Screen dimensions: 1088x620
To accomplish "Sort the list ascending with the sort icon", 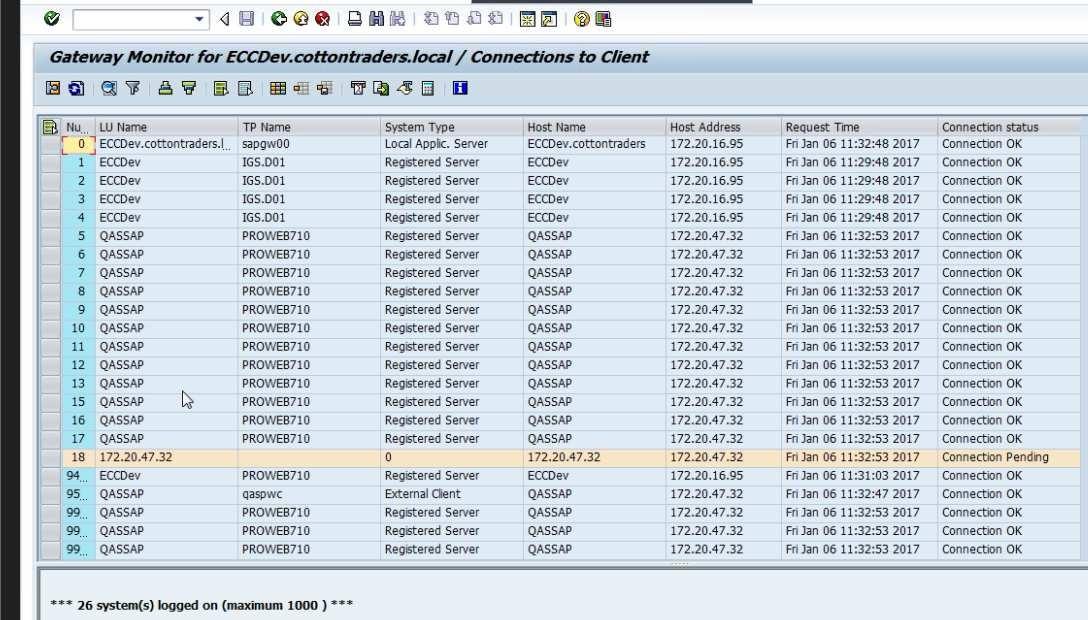I will tap(164, 88).
